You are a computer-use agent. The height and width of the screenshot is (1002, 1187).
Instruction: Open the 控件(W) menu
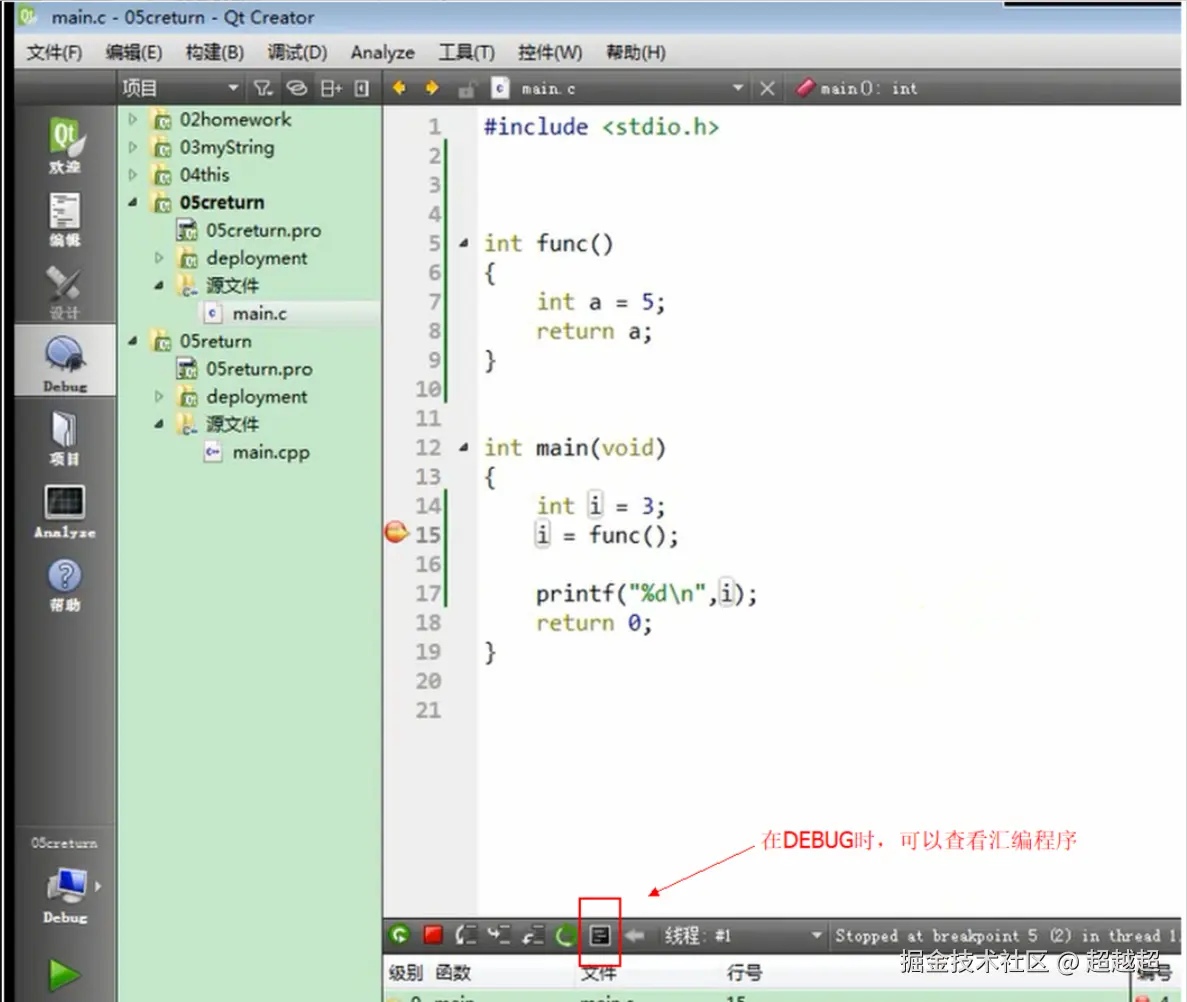click(550, 52)
